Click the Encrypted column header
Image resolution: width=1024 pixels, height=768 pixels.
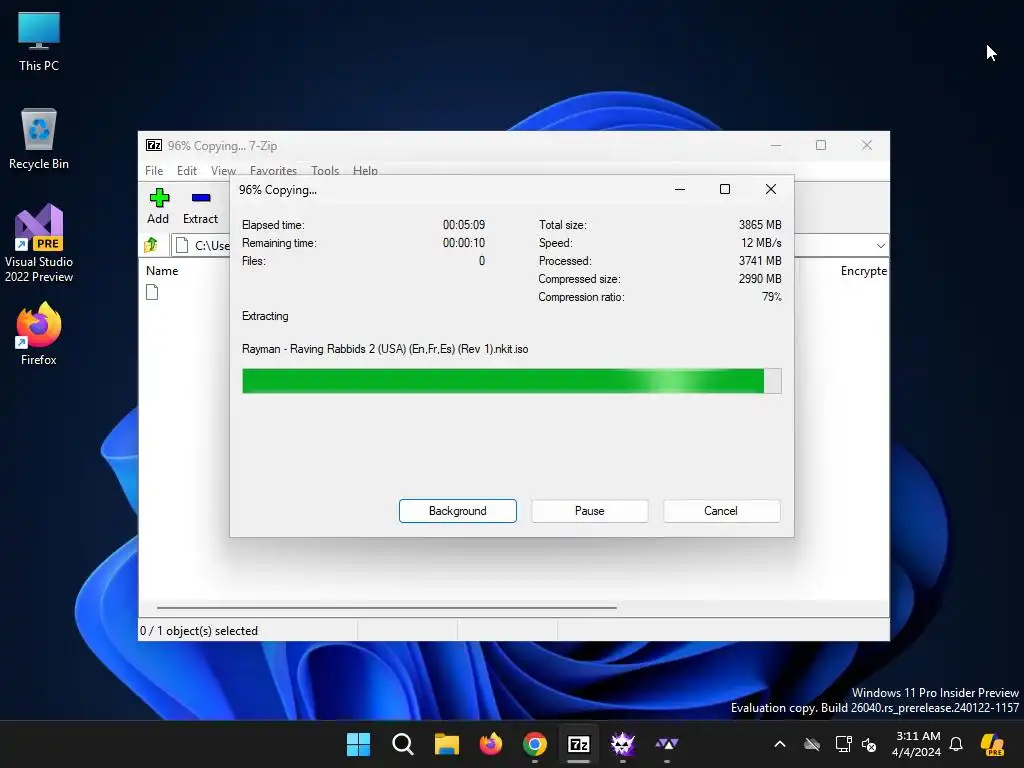tap(863, 270)
